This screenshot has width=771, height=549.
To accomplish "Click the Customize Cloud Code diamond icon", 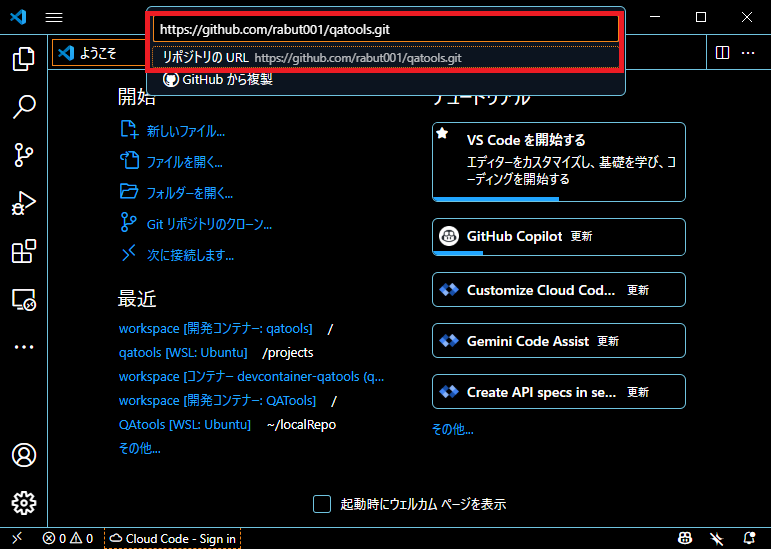I will 448,290.
